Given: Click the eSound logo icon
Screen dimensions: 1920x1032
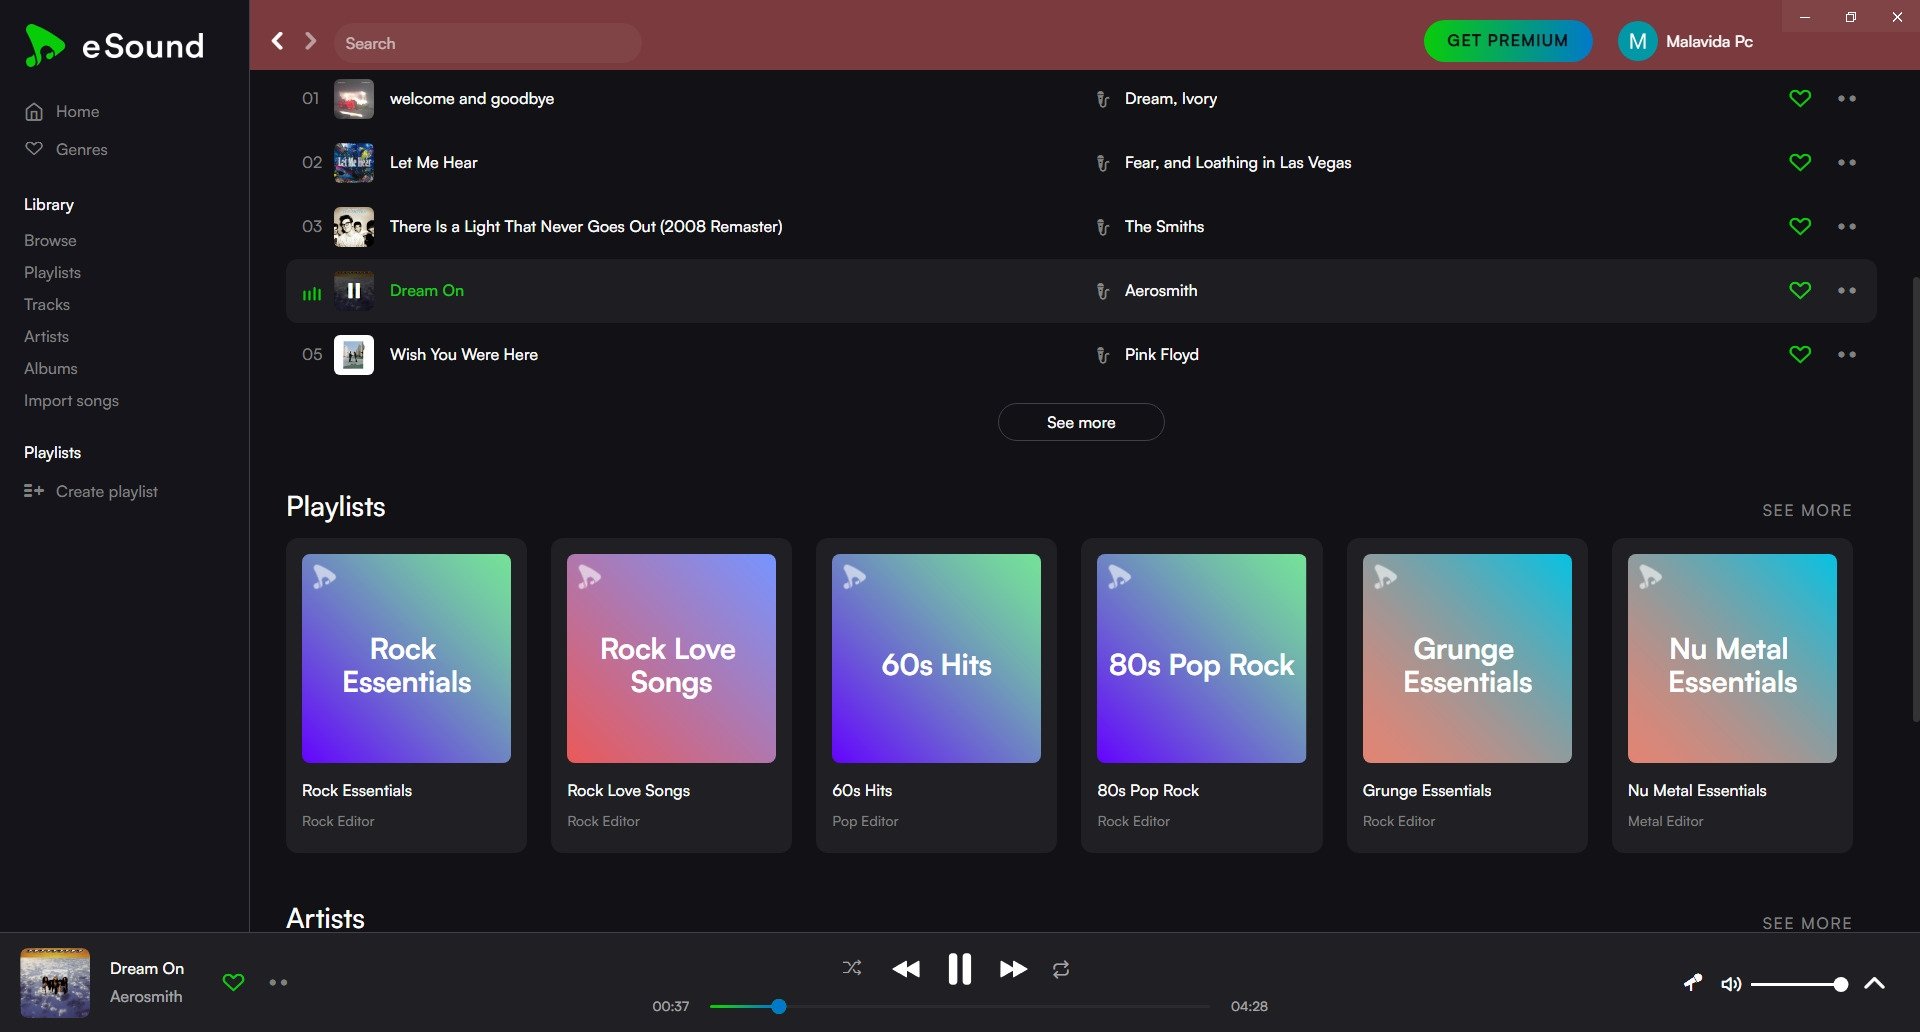Looking at the screenshot, I should click(44, 46).
